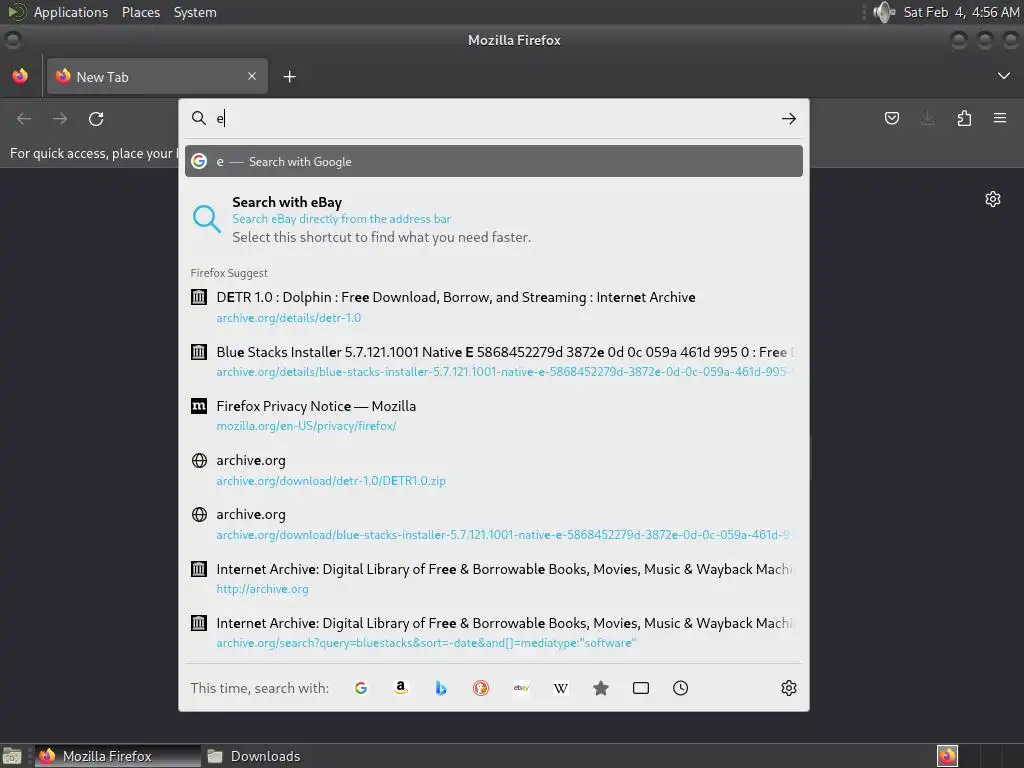Open archive.org DETR1.0.zip download suggestion
Image resolution: width=1024 pixels, height=768 pixels.
(494, 470)
